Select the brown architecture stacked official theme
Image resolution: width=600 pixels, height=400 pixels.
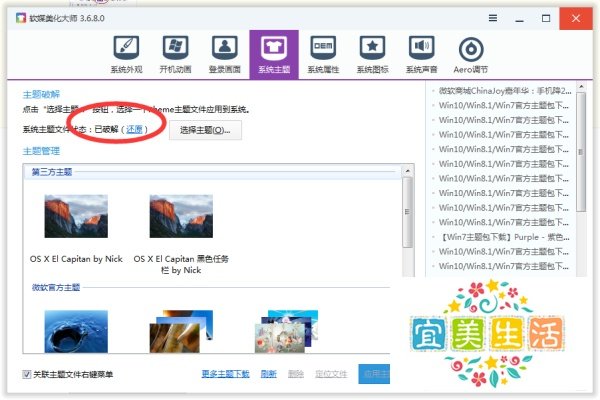(181, 331)
